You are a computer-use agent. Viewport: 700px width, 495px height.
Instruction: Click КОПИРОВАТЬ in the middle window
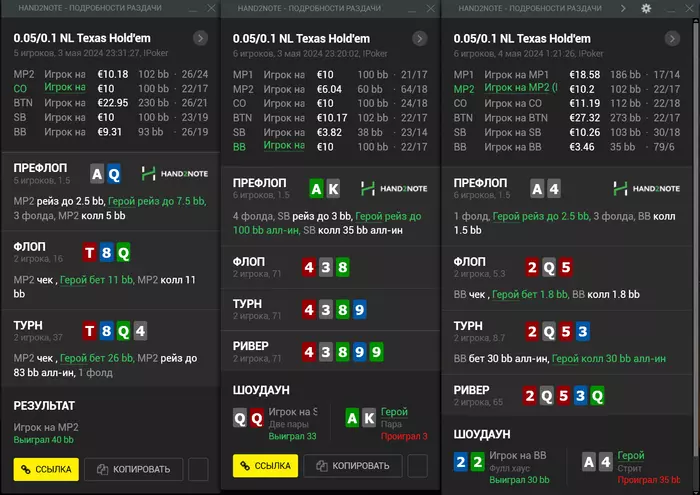[x=353, y=466]
